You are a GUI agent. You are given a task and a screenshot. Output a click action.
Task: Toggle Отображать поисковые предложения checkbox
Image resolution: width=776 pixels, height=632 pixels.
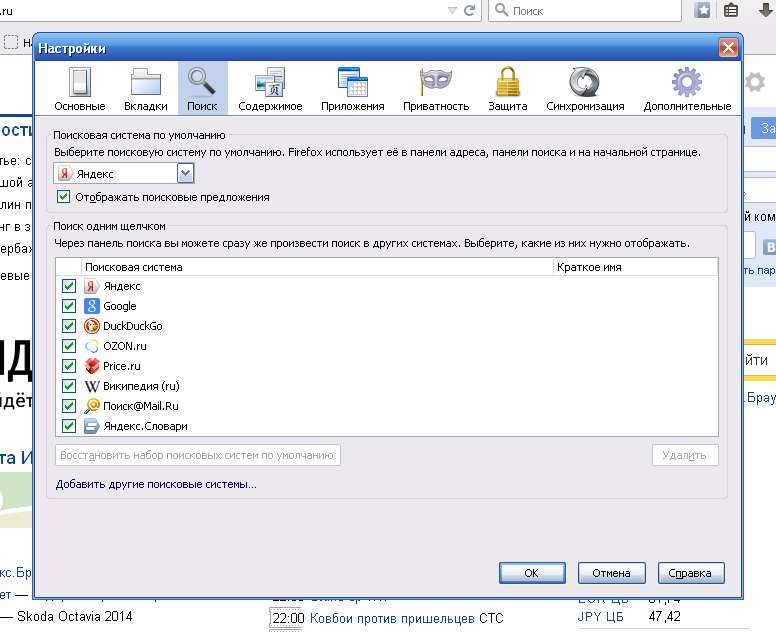[x=63, y=197]
